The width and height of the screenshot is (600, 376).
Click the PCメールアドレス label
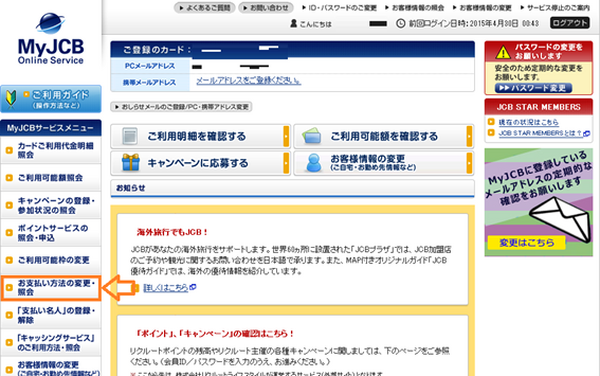[150, 66]
